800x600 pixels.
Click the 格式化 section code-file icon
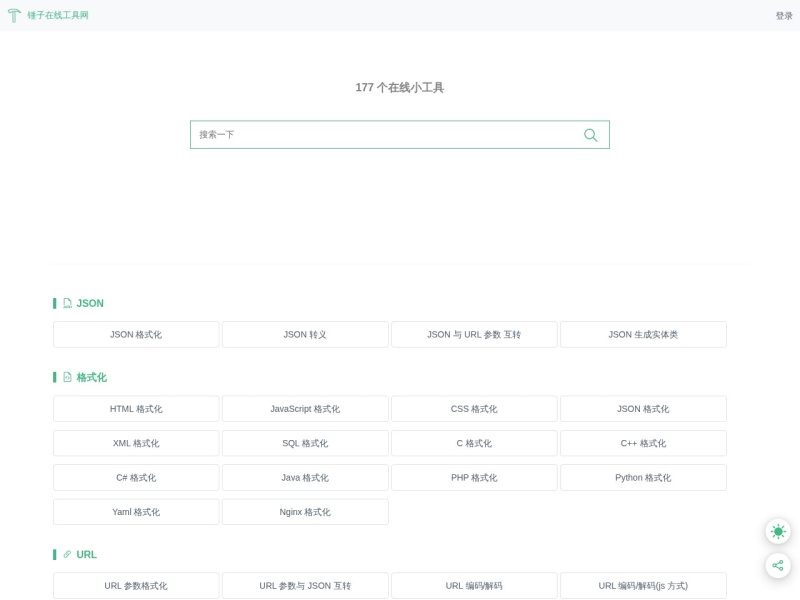[x=67, y=377]
